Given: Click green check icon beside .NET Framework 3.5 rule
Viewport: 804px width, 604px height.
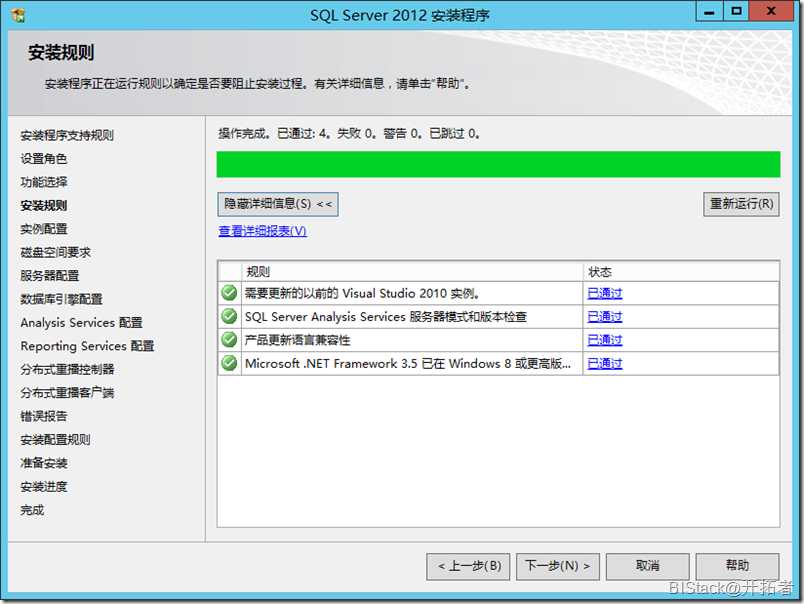Looking at the screenshot, I should click(x=229, y=363).
